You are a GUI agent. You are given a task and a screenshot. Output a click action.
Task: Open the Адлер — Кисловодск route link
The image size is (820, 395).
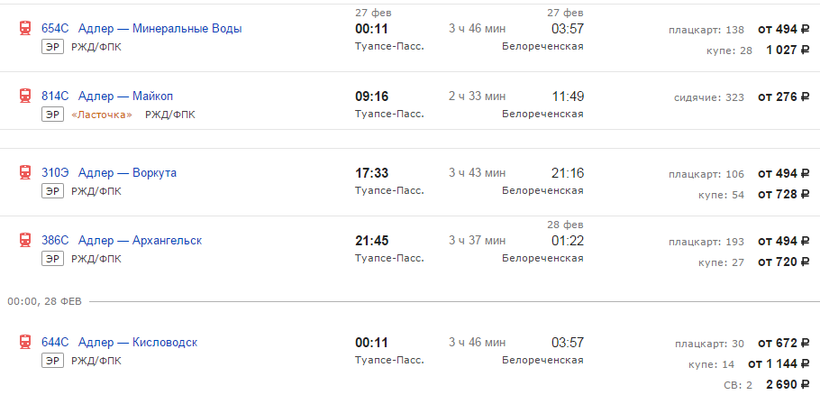pos(138,343)
